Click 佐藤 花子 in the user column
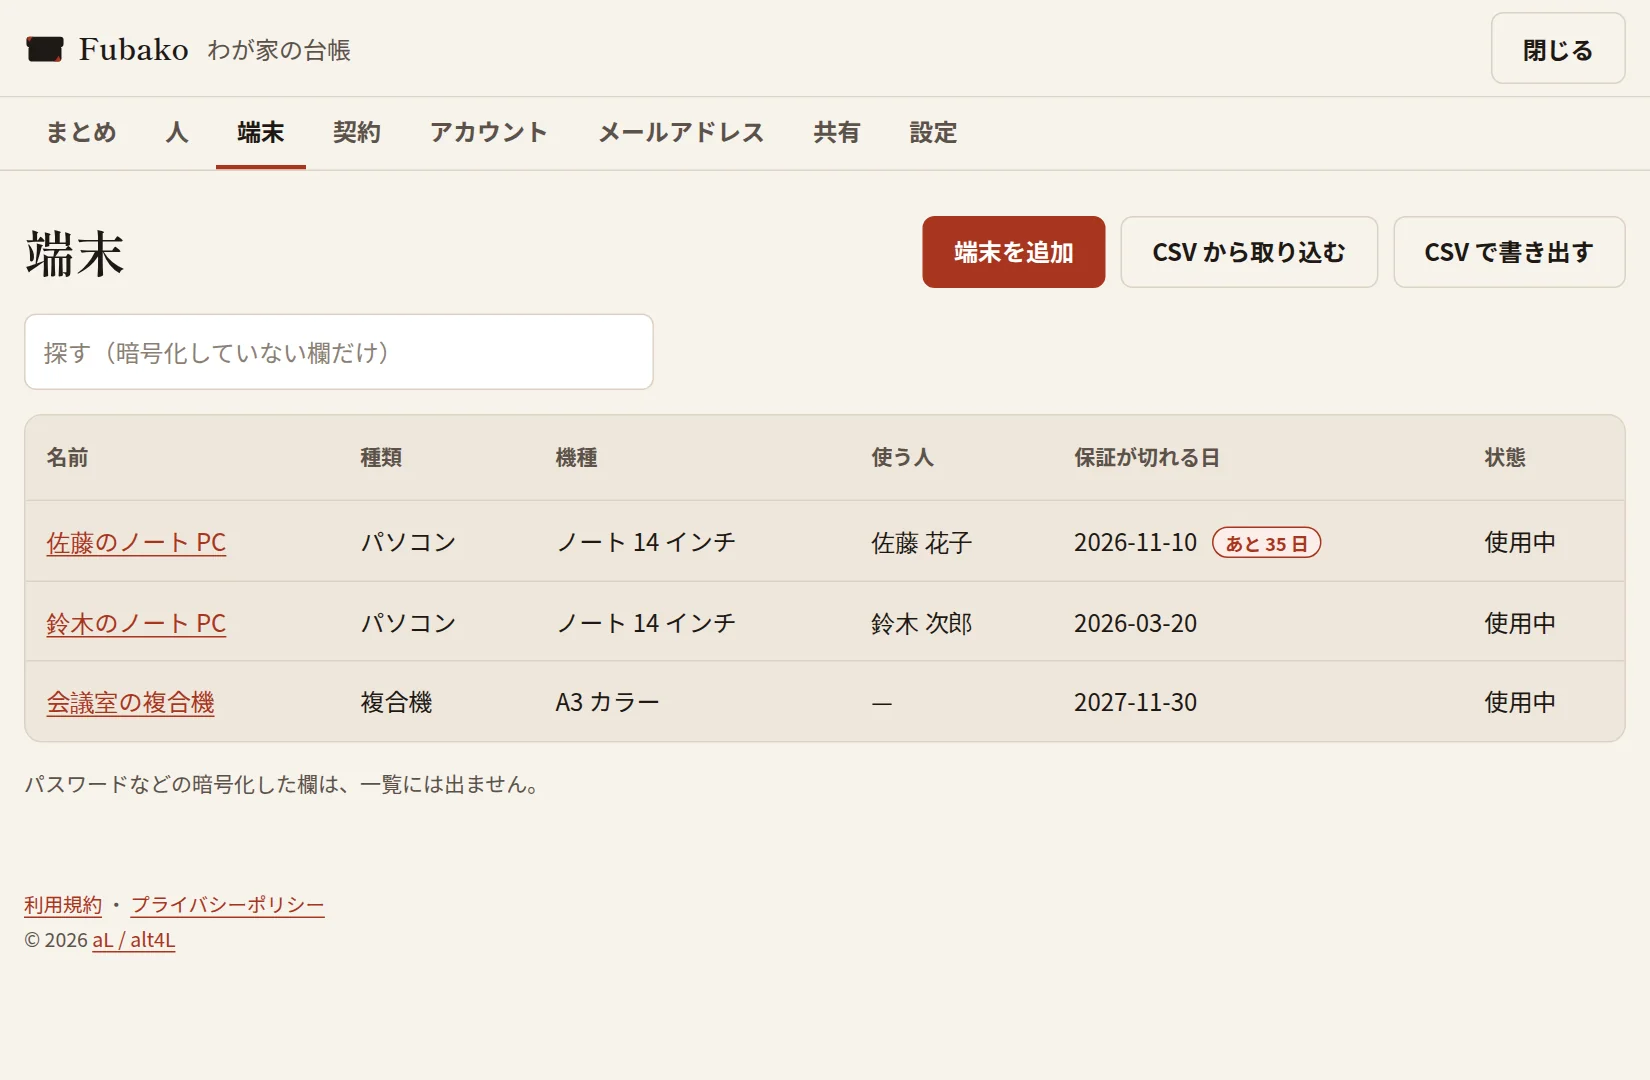The height and width of the screenshot is (1080, 1650). click(x=921, y=543)
